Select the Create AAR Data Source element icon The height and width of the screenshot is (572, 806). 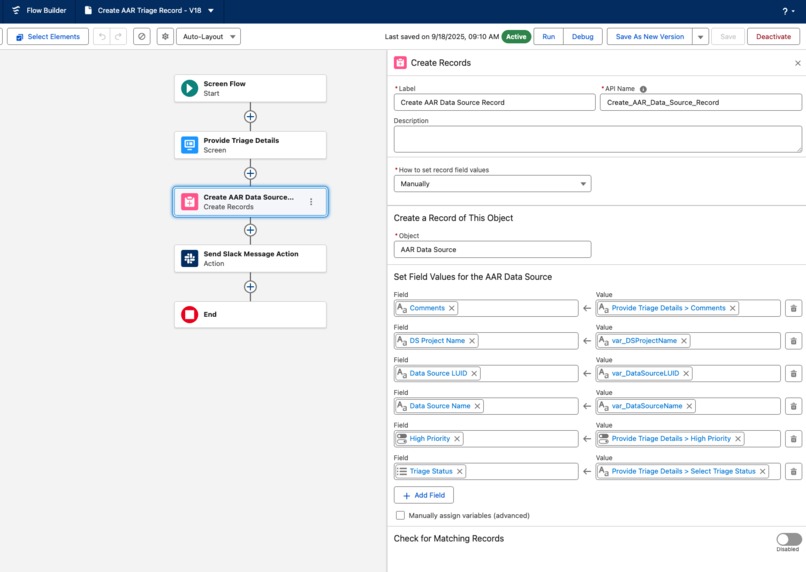tap(190, 202)
